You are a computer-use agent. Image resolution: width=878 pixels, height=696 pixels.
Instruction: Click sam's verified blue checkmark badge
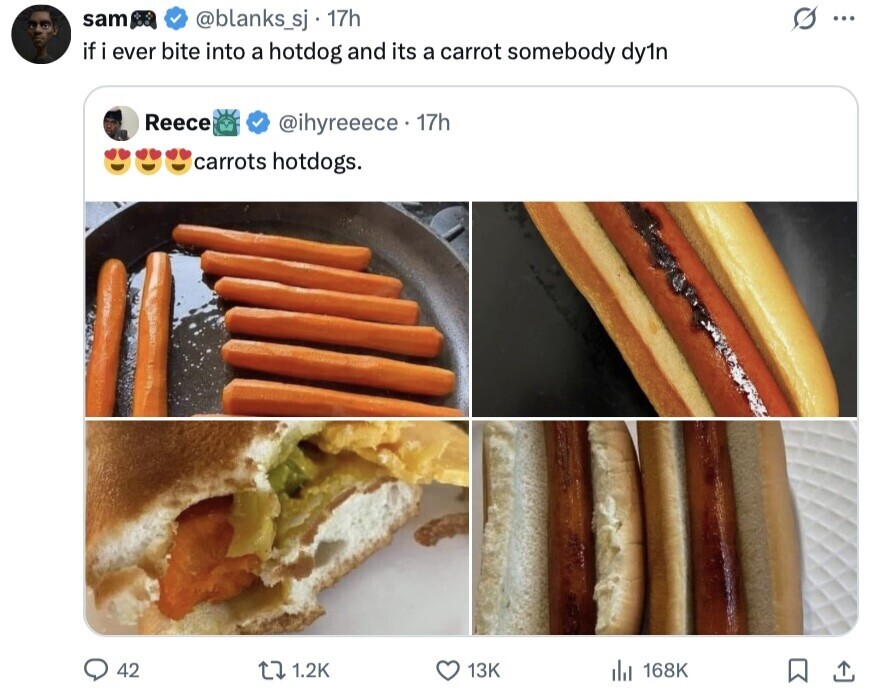[x=176, y=19]
